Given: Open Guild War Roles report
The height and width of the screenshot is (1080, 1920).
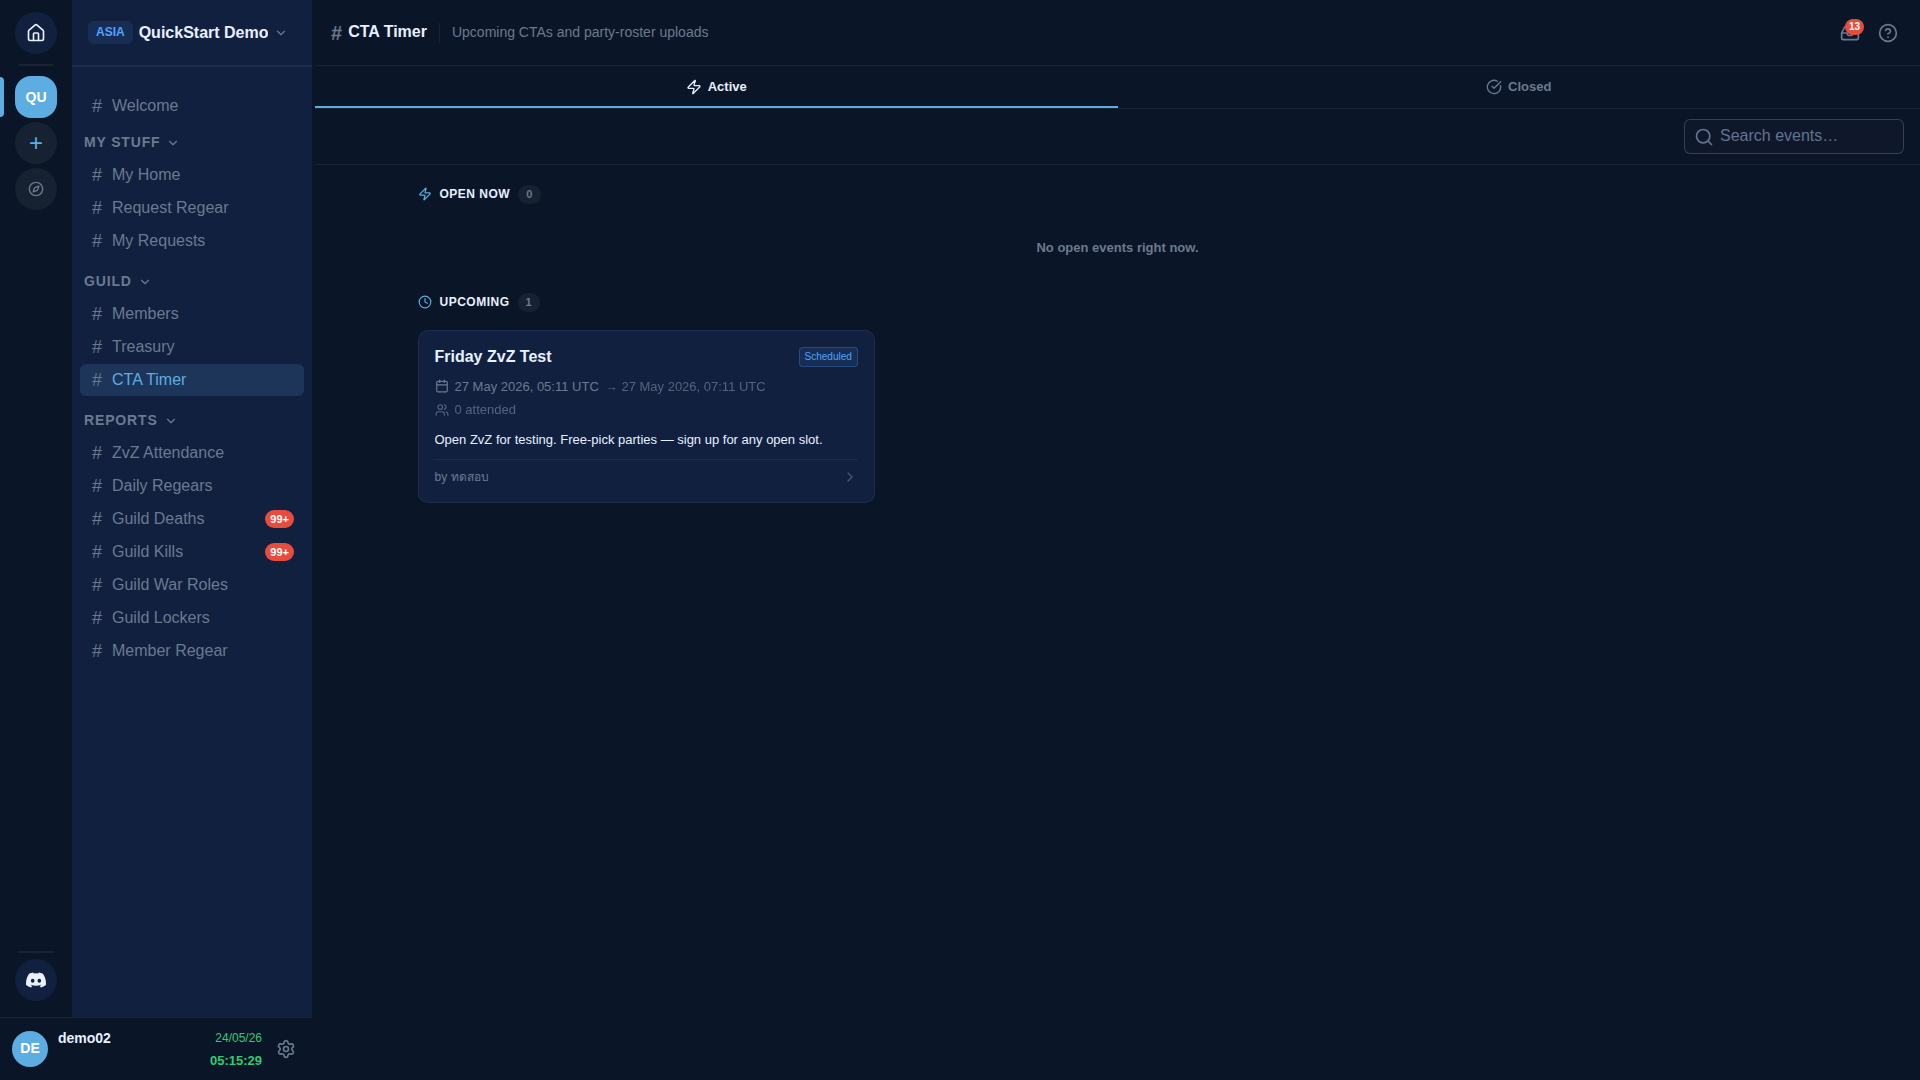Looking at the screenshot, I should point(192,585).
